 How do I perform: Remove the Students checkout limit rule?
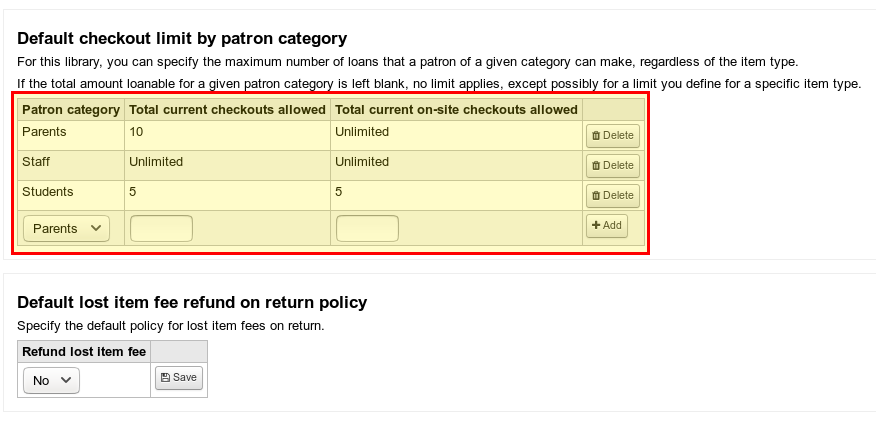(x=612, y=196)
